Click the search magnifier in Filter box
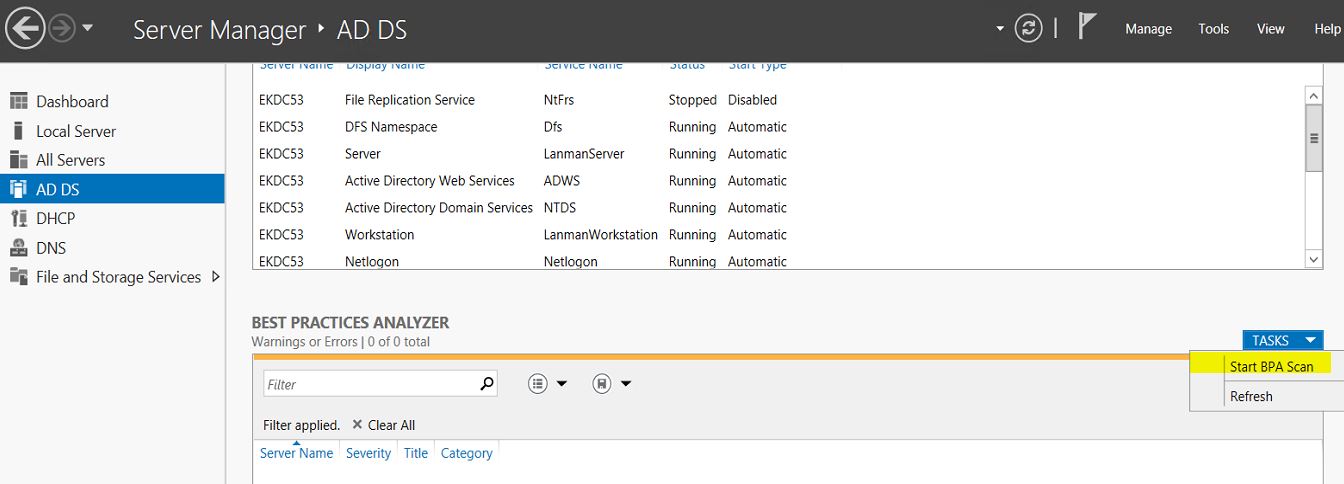Viewport: 1344px width, 484px height. click(487, 383)
